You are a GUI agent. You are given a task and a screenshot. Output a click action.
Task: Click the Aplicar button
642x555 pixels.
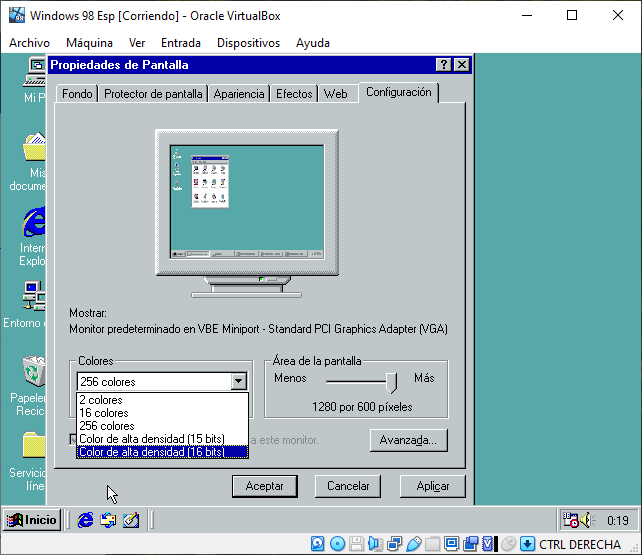[433, 486]
